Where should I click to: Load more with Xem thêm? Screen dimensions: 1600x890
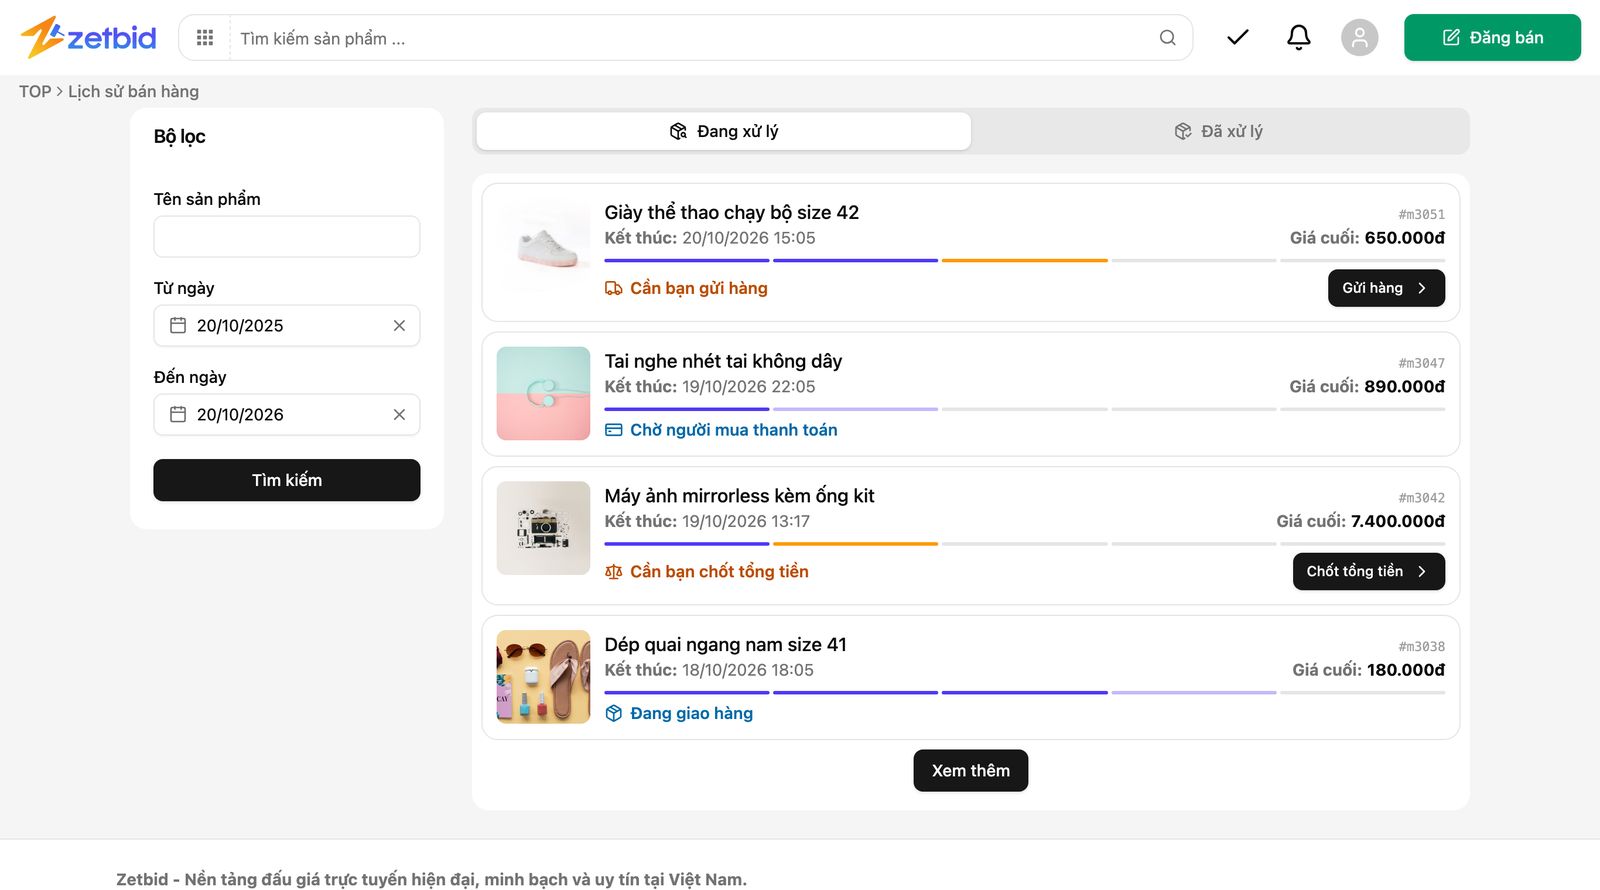pyautogui.click(x=971, y=771)
